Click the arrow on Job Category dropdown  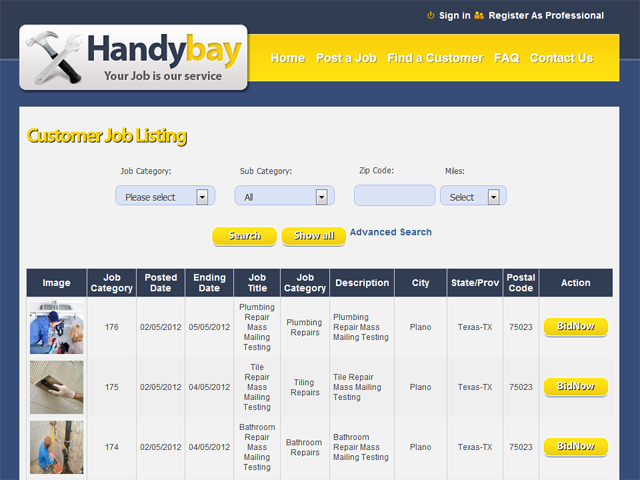click(x=202, y=197)
